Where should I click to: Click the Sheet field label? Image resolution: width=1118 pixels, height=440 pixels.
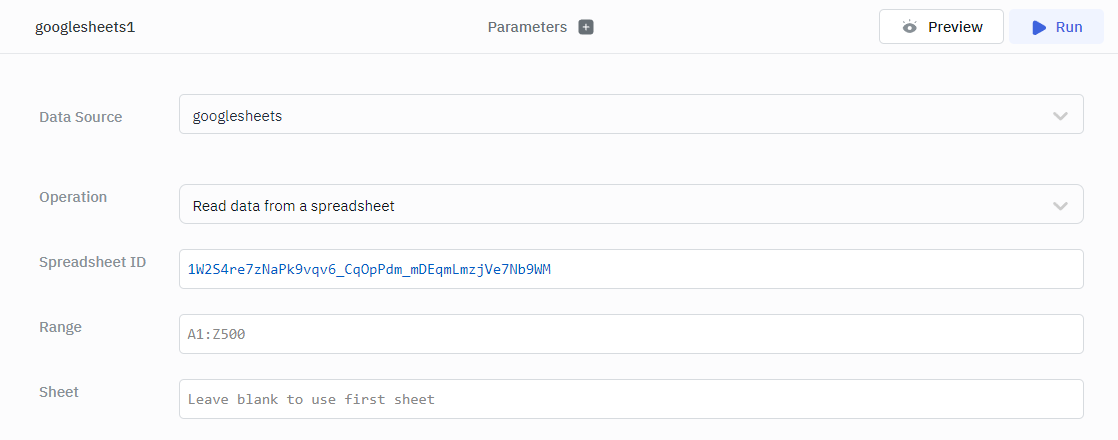[59, 392]
